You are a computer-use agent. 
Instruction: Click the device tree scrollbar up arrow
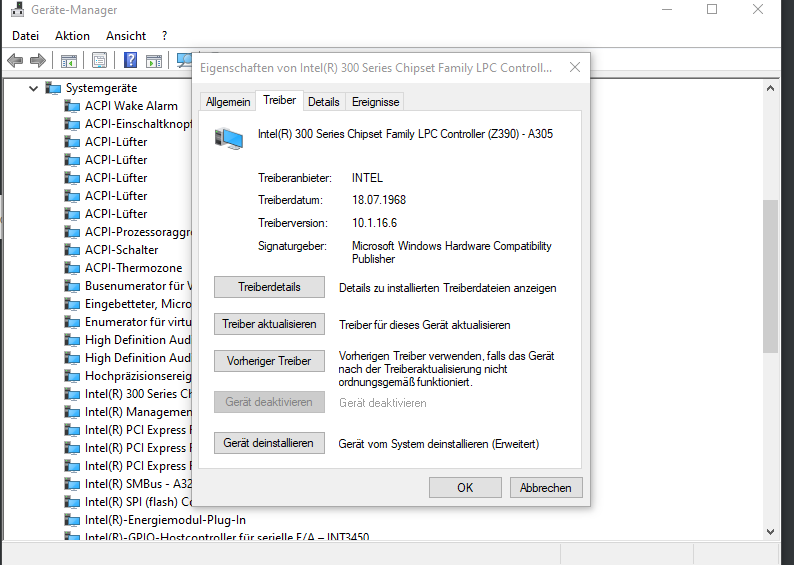[x=770, y=89]
